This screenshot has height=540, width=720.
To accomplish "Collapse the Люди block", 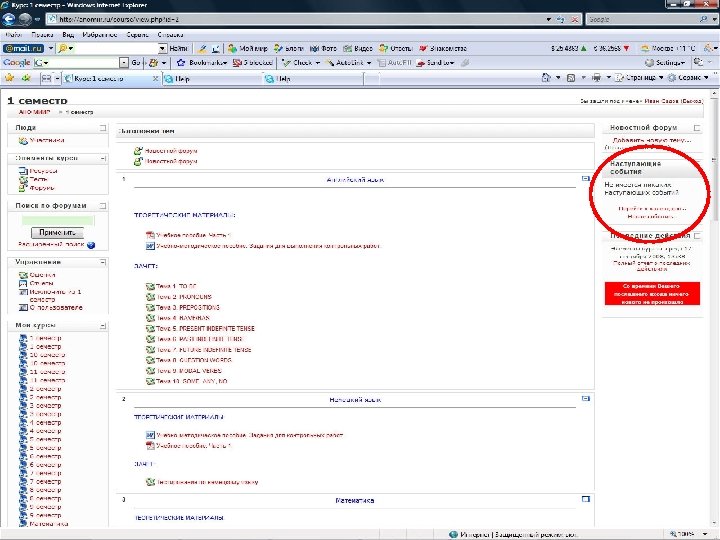I will [x=103, y=127].
